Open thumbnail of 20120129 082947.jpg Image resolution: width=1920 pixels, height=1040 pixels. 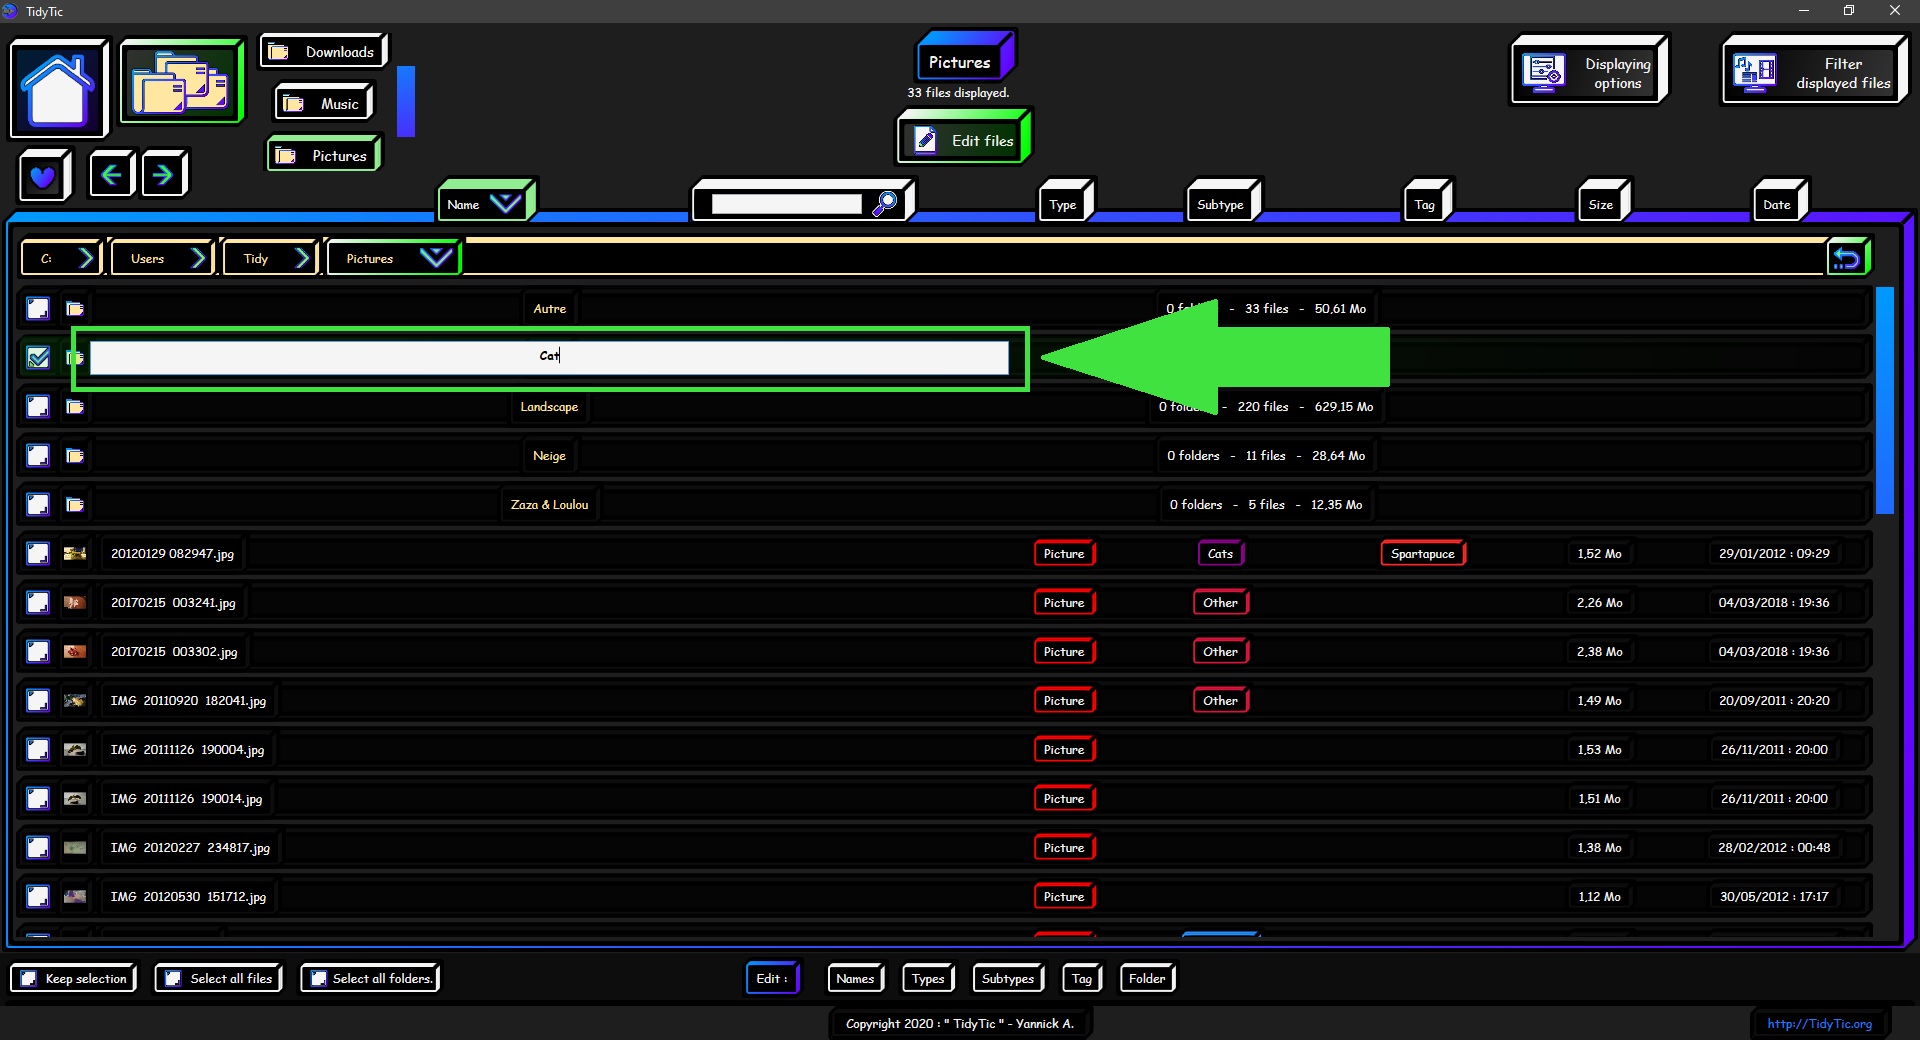[x=75, y=553]
